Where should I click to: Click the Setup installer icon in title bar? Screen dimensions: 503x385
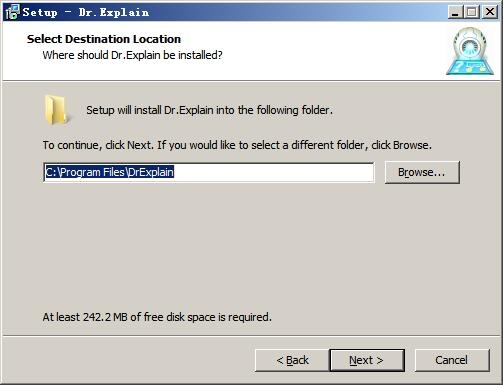tap(13, 12)
